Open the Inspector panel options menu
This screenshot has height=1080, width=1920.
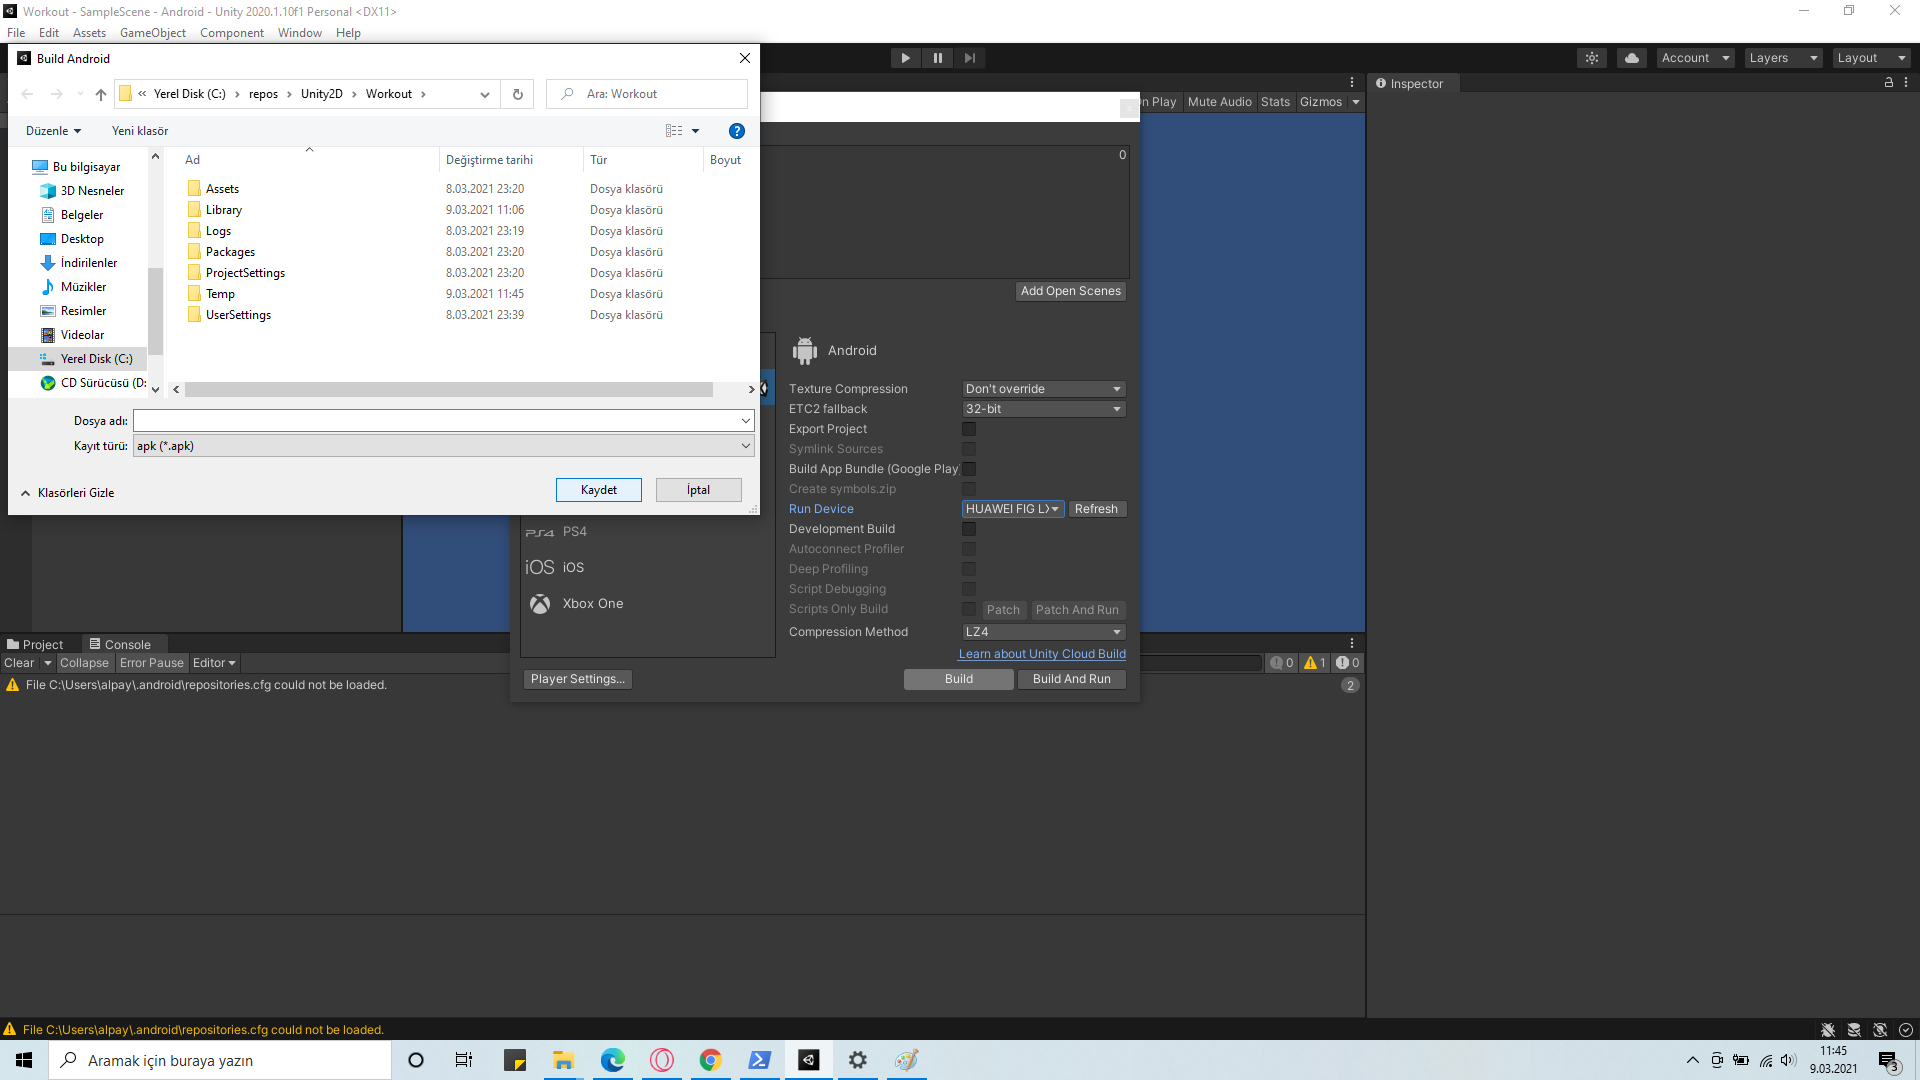coord(1906,83)
